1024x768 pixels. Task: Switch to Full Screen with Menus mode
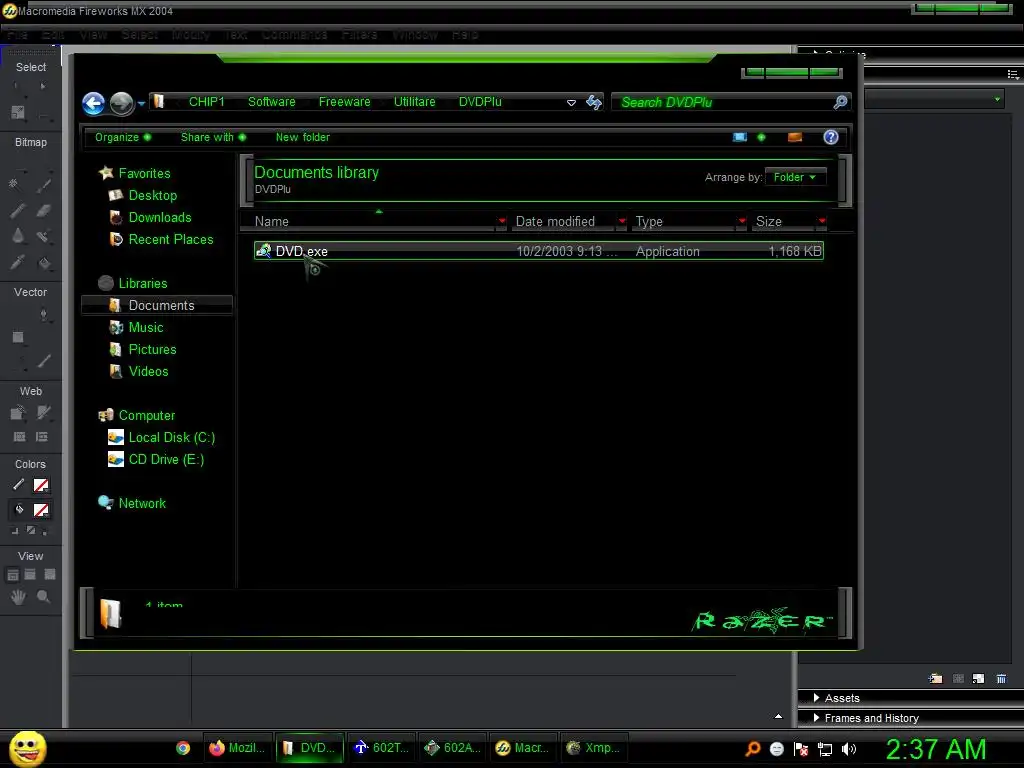[30, 575]
